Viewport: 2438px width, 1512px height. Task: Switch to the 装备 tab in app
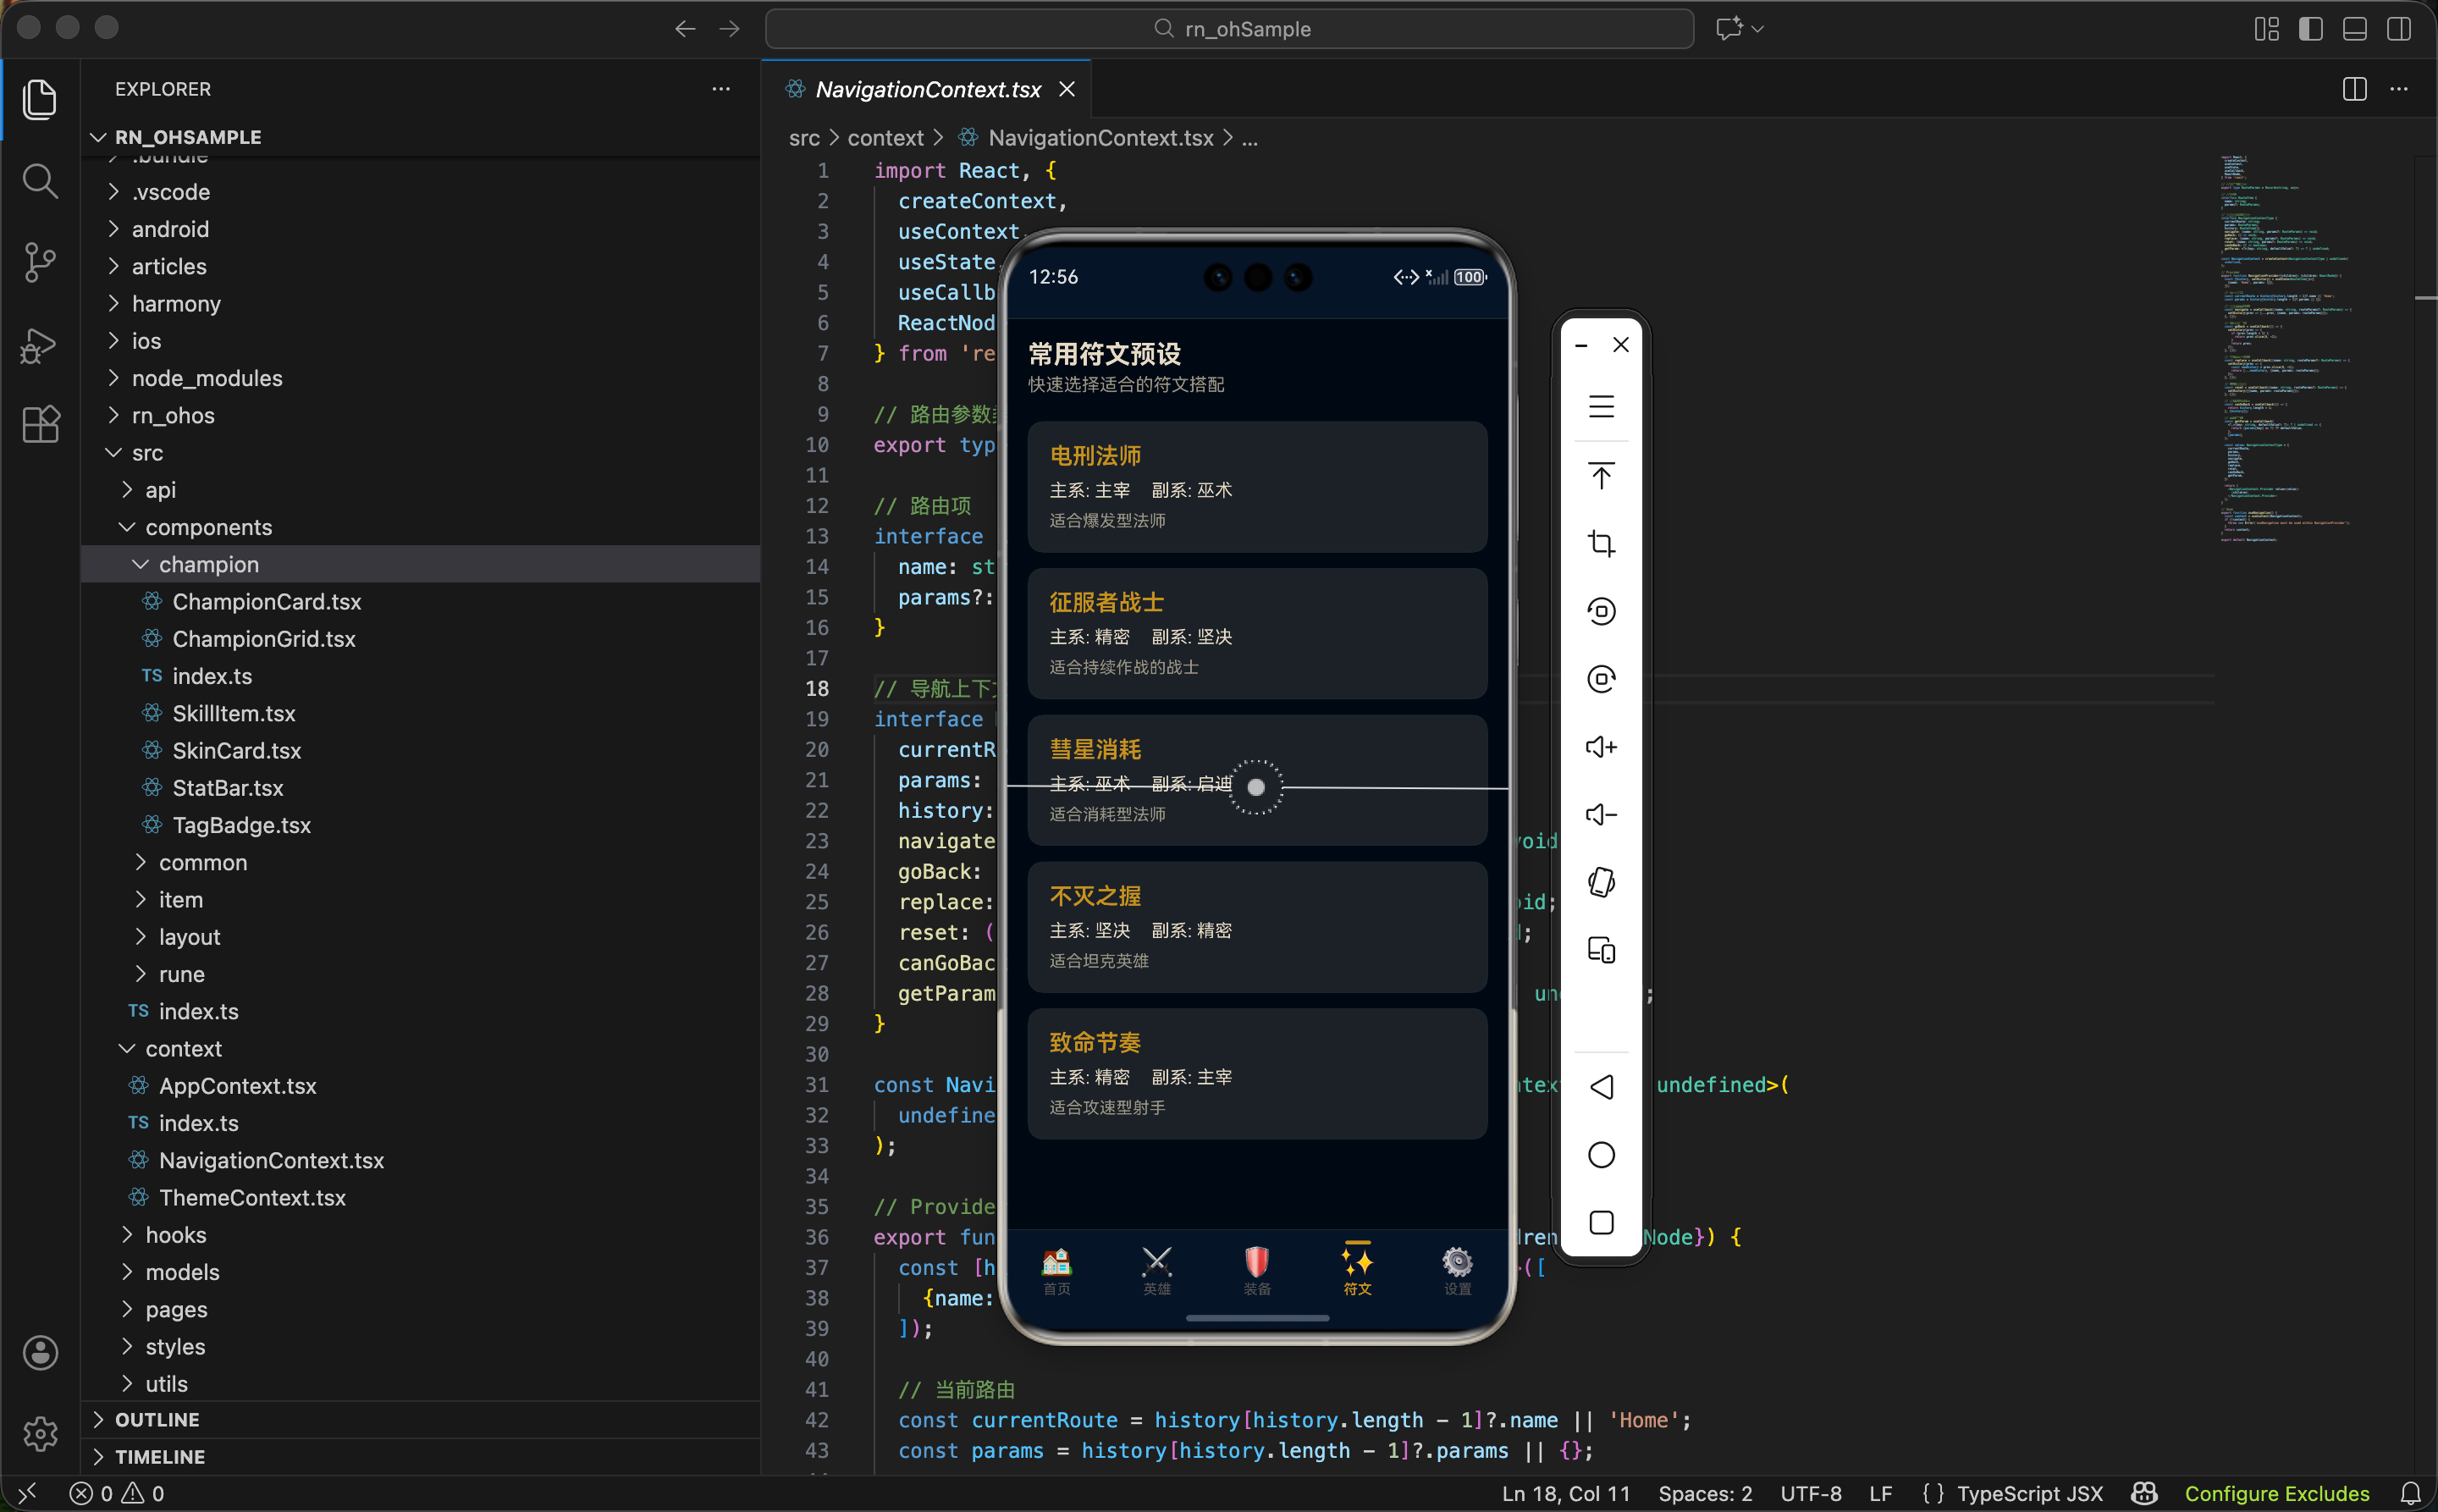[1257, 1271]
